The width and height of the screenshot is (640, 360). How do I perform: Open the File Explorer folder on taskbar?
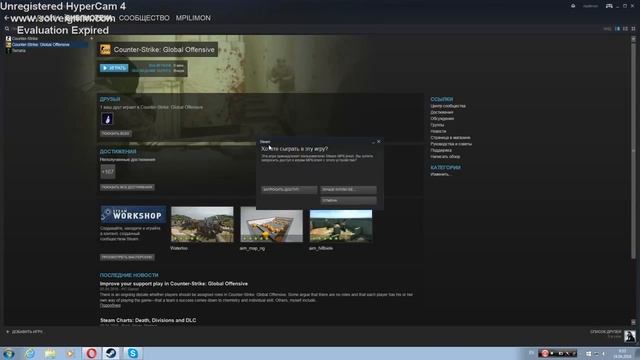coord(50,353)
